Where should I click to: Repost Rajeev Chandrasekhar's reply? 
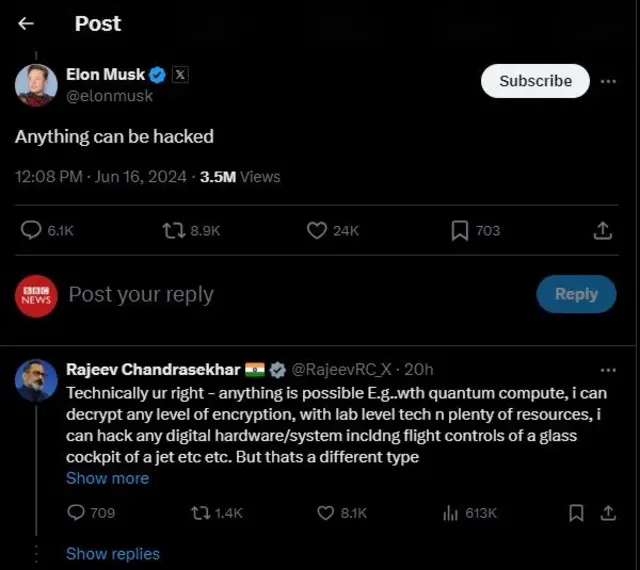tap(200, 512)
